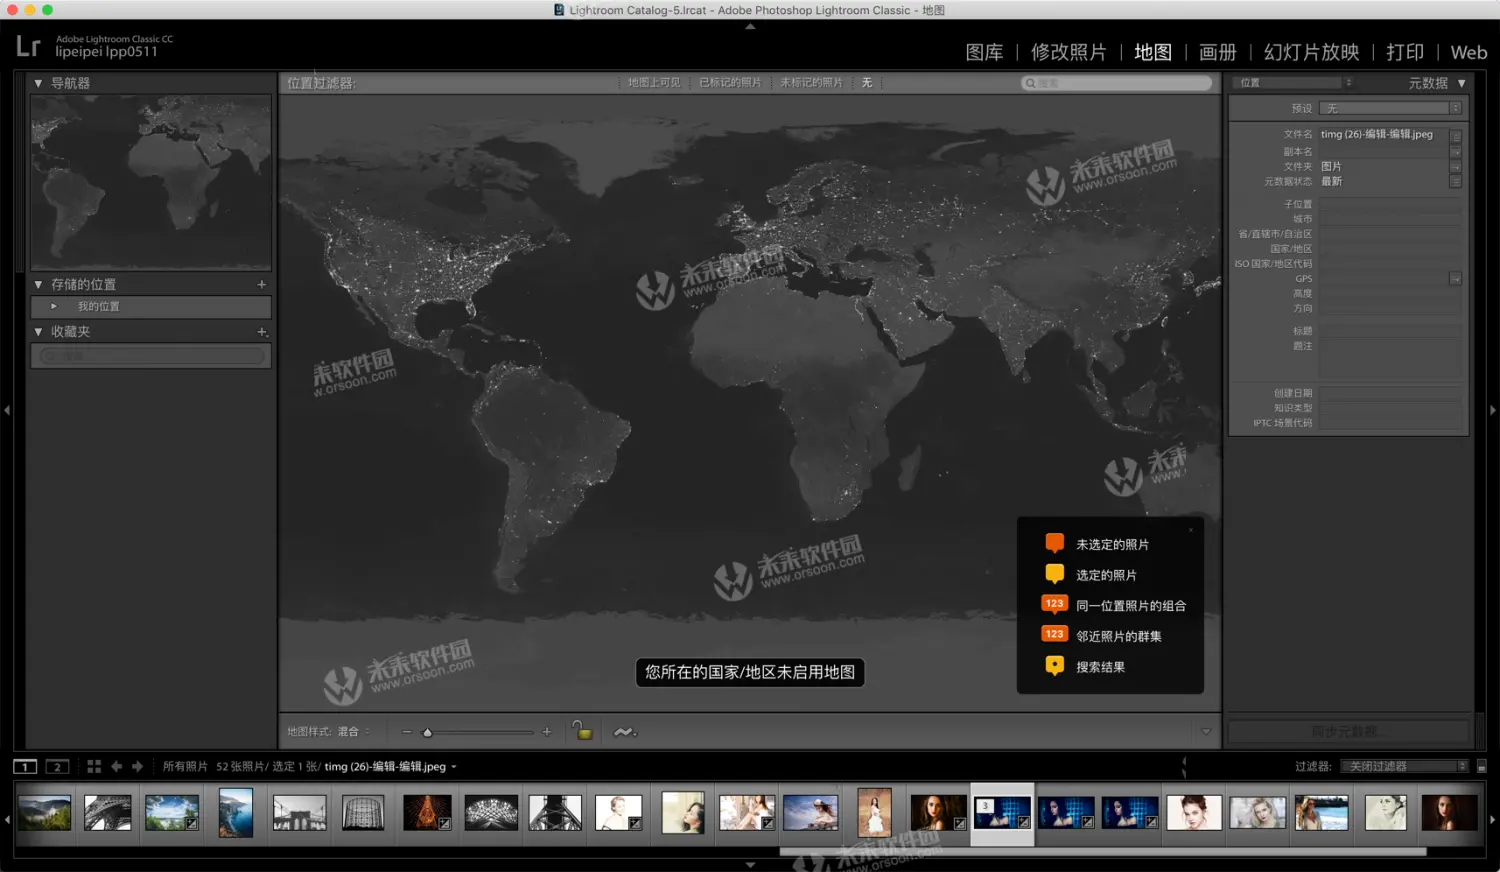Click the stack badge '3' on selected thumbnail
This screenshot has width=1500, height=872.
[x=985, y=806]
